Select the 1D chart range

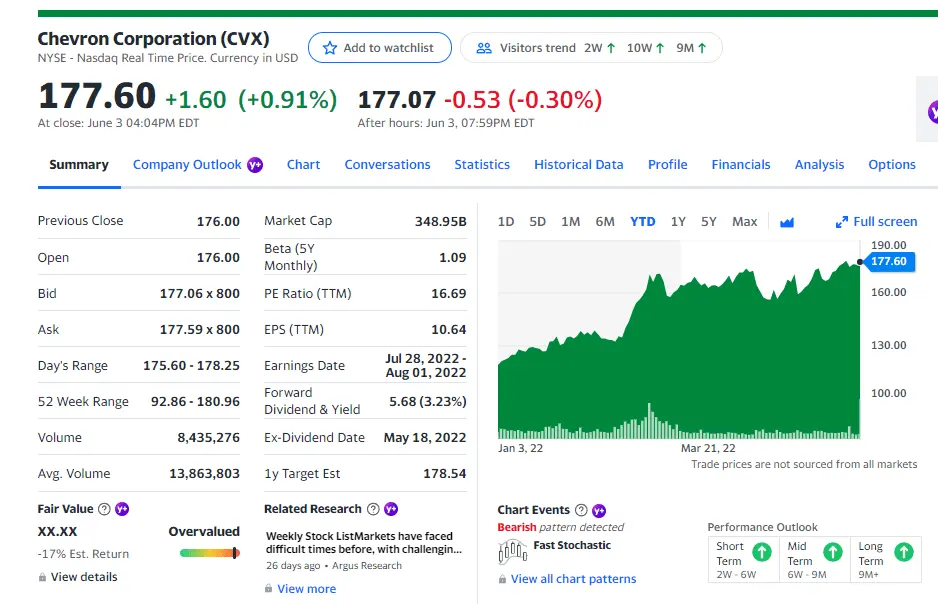[x=506, y=222]
